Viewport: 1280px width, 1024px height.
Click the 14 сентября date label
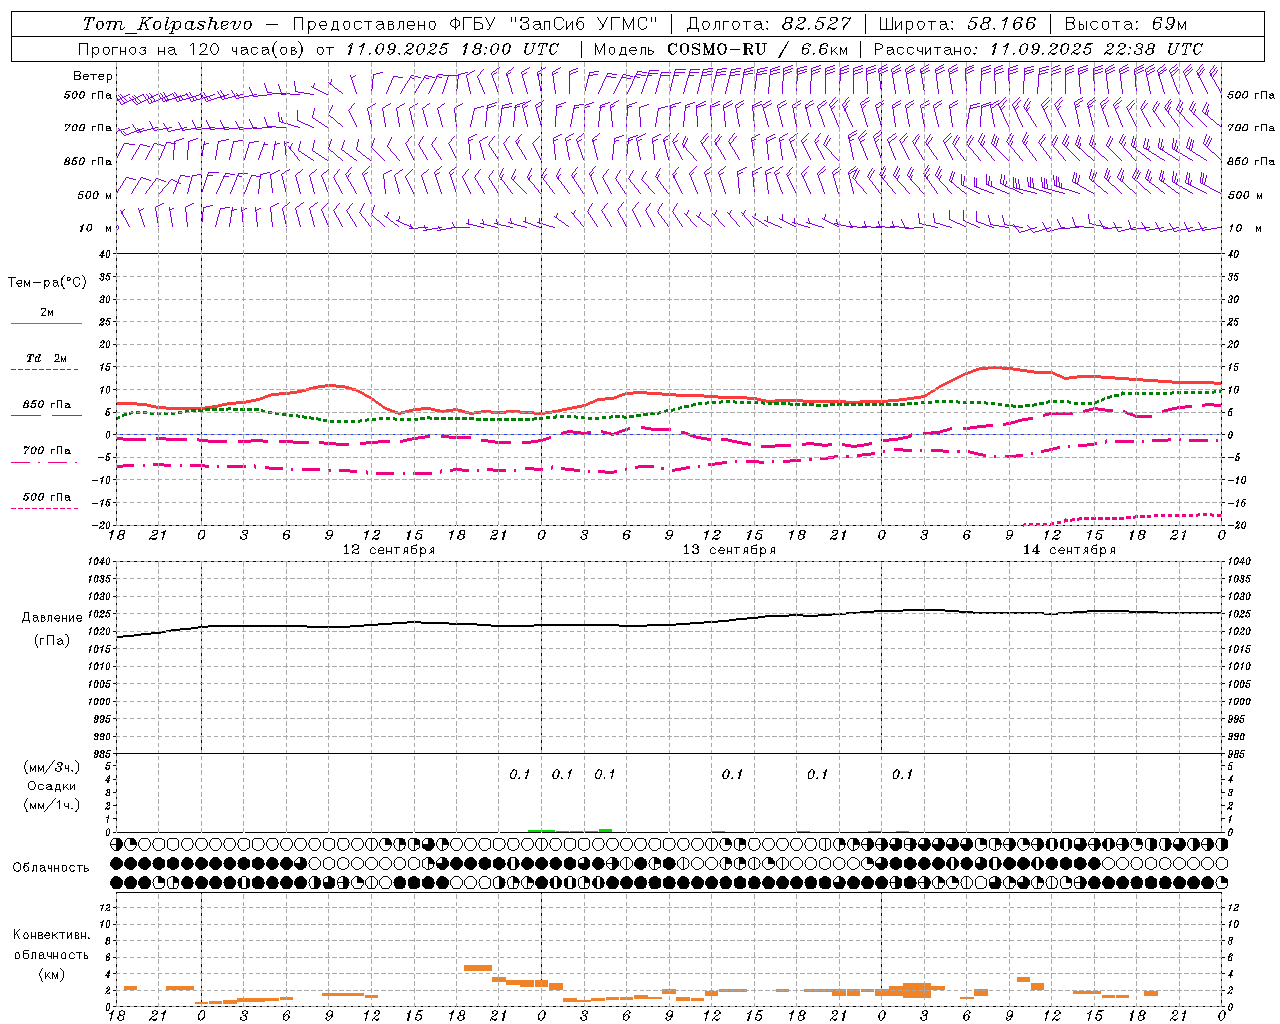1069,550
